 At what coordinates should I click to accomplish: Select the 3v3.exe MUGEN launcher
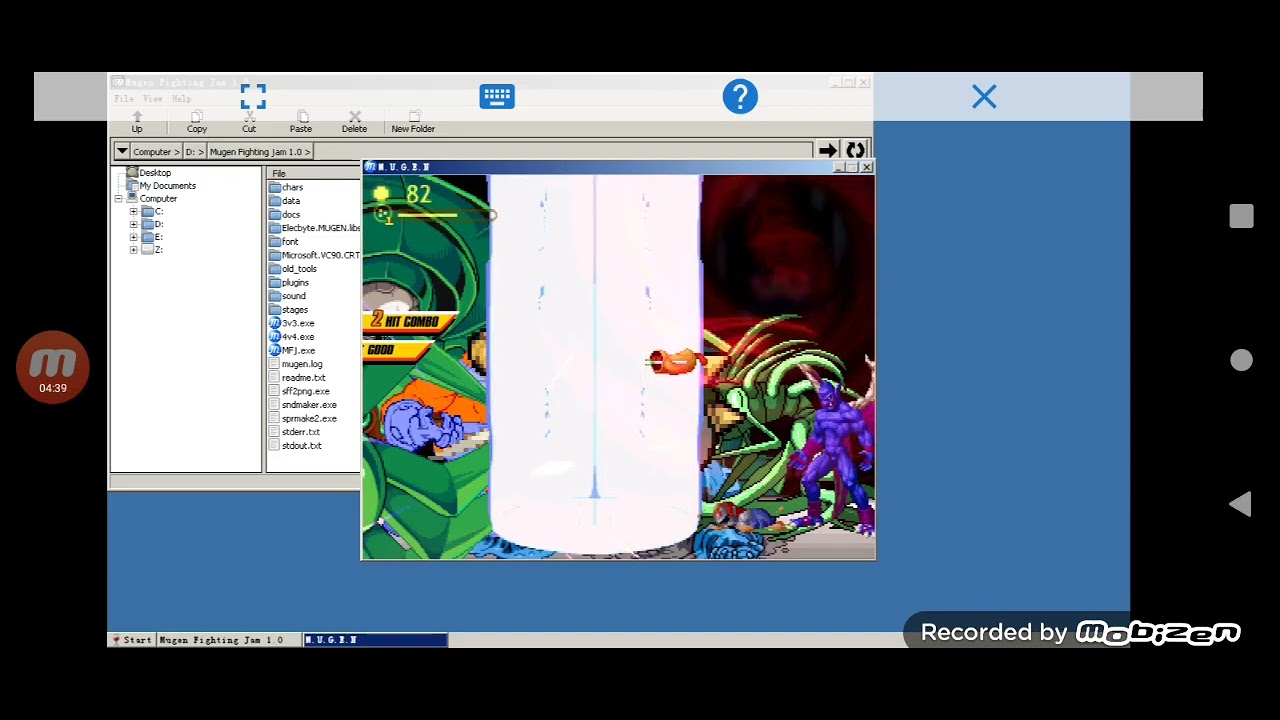pyautogui.click(x=291, y=323)
